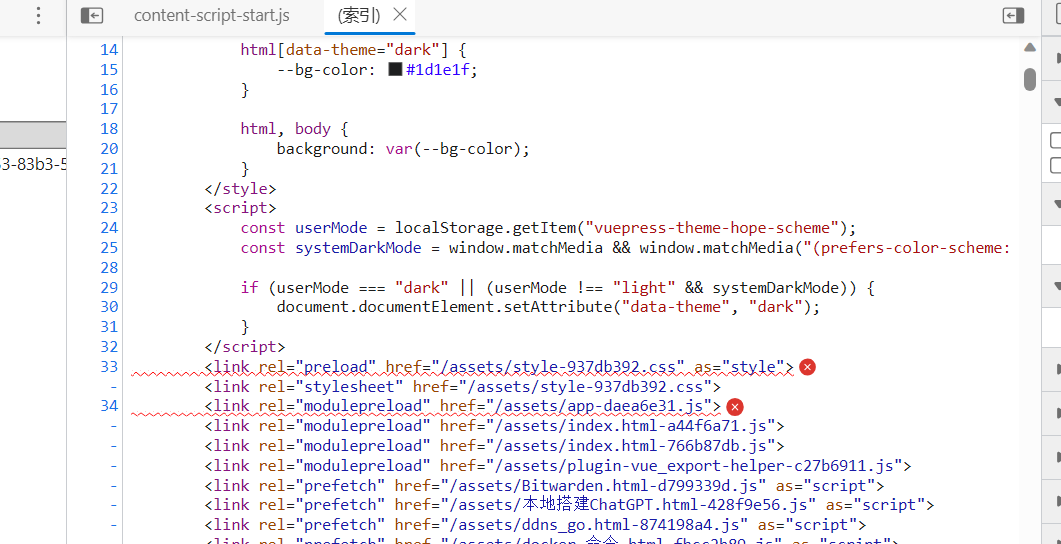Image resolution: width=1061 pixels, height=544 pixels.
Task: Add a breakpoint at line number 29
Action: [x=109, y=288]
